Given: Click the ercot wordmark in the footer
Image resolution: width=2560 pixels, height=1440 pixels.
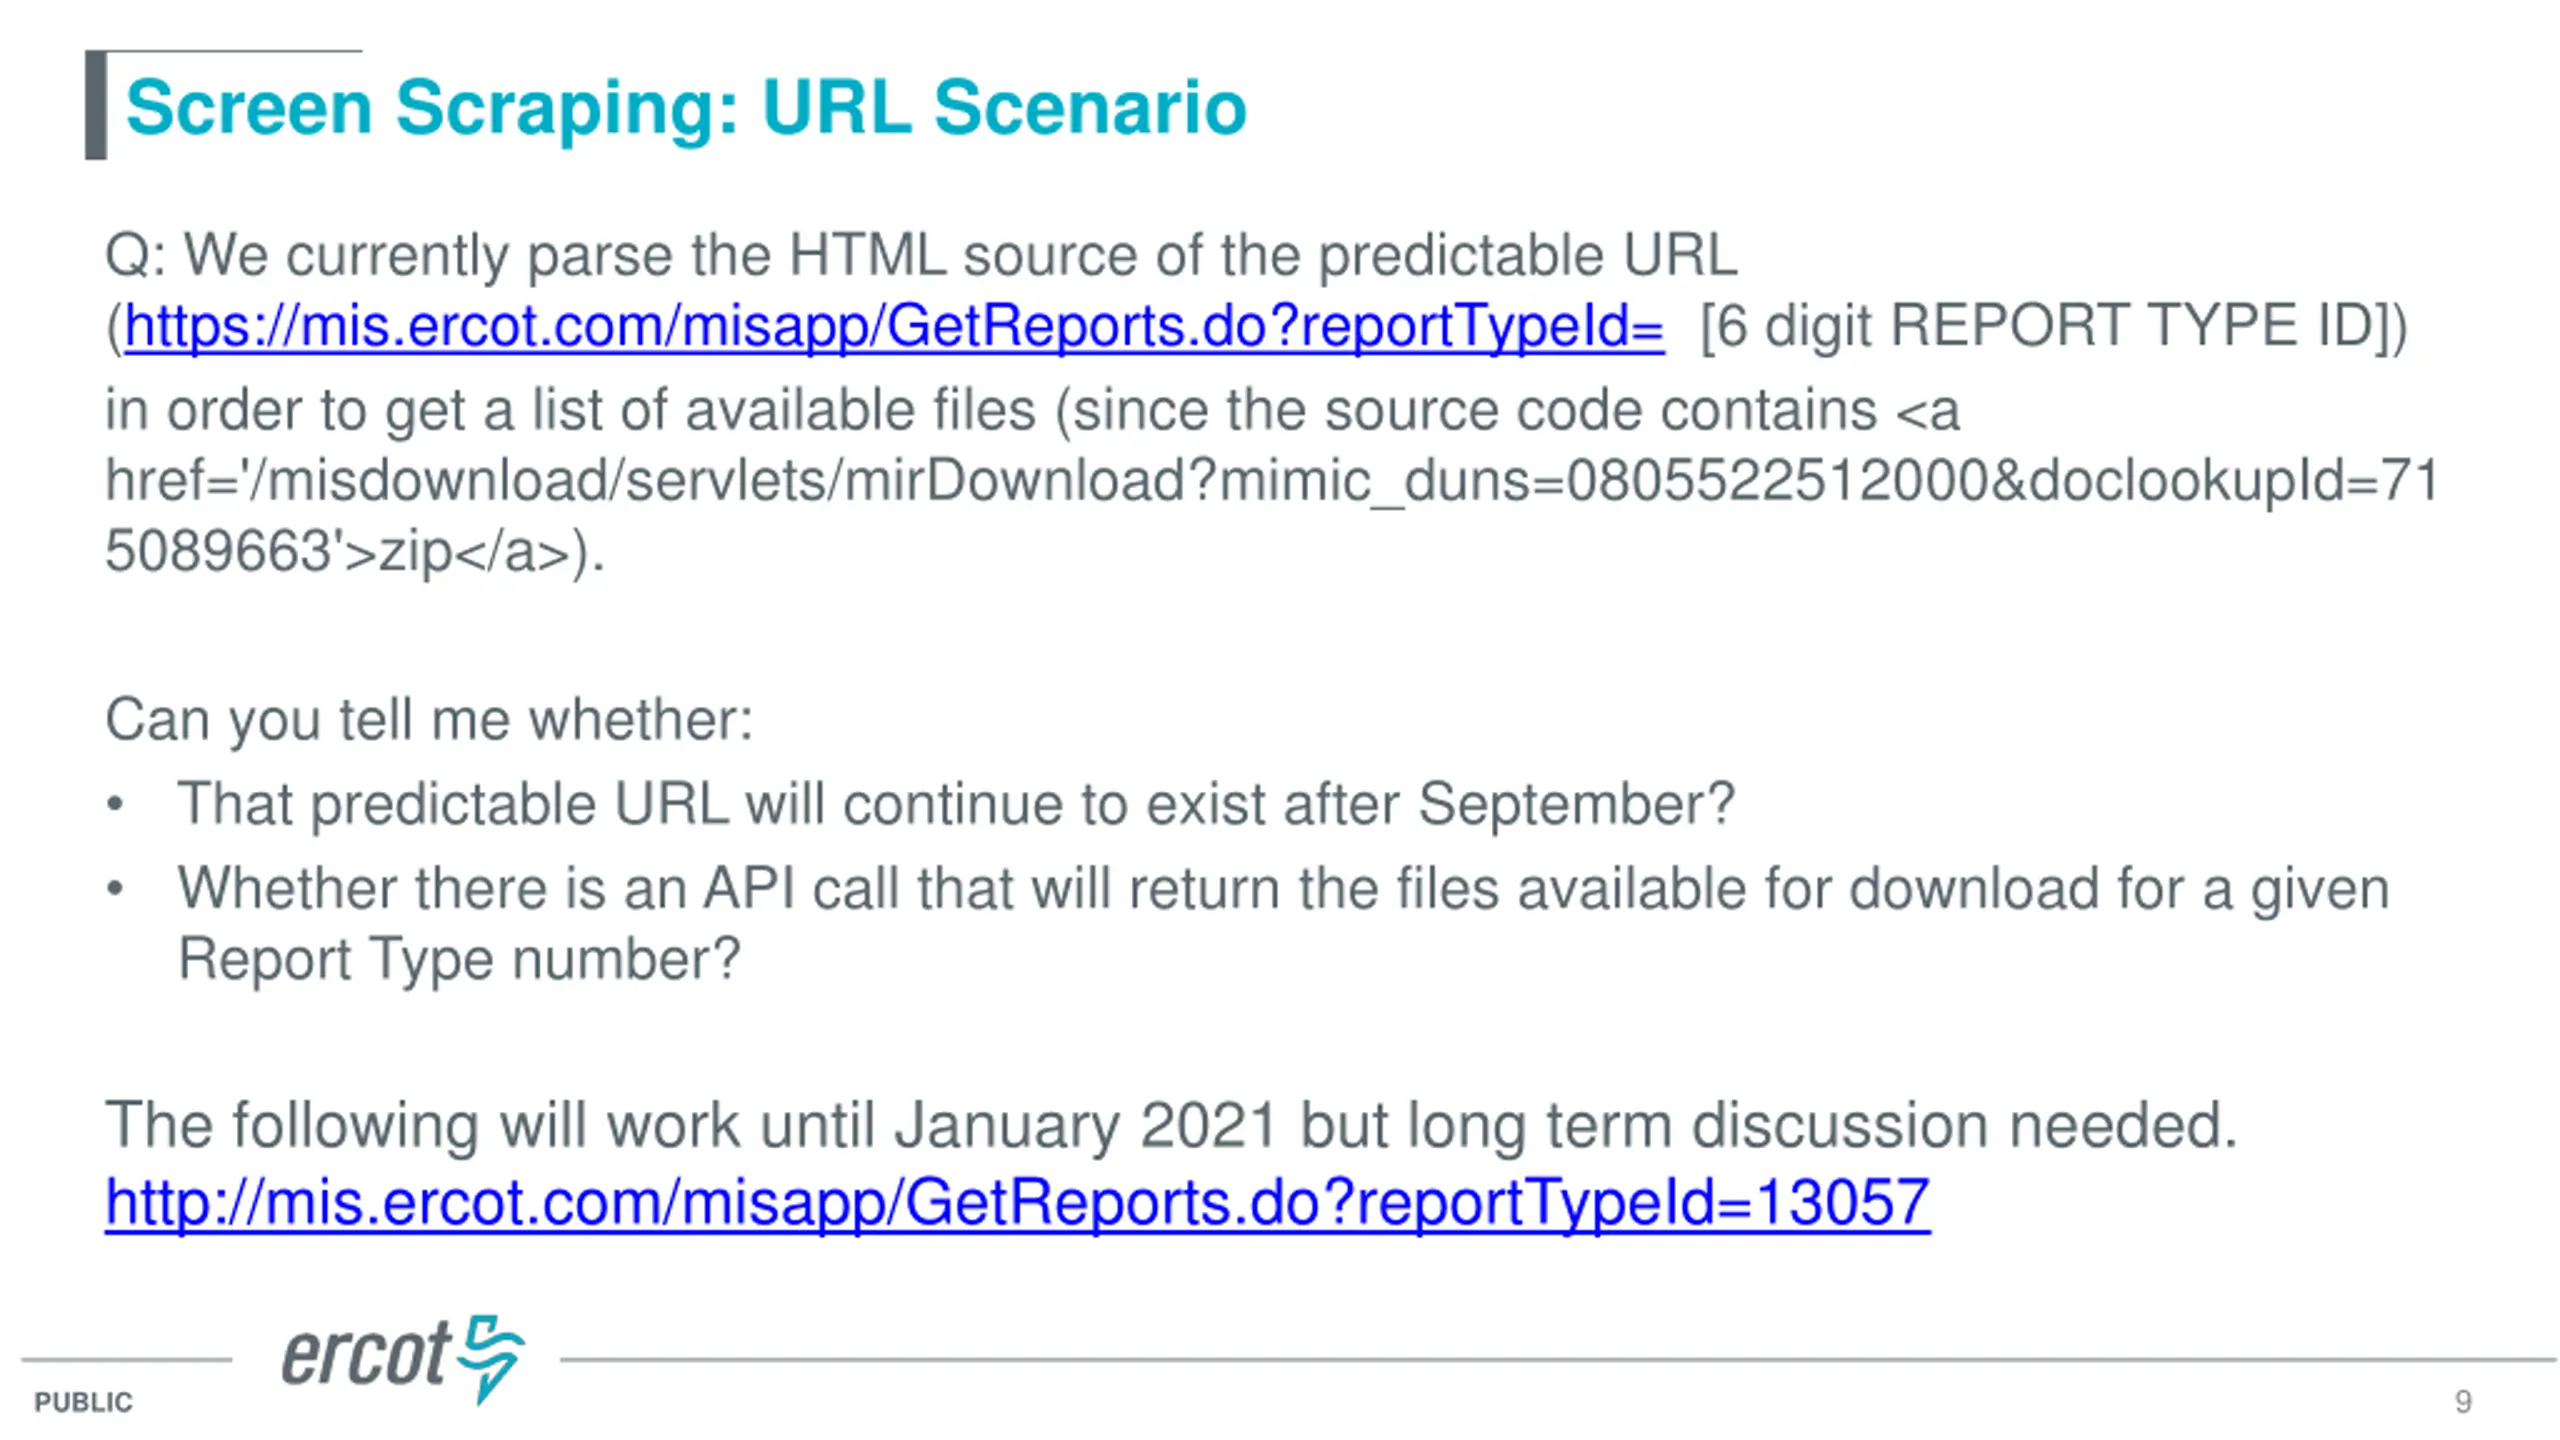Looking at the screenshot, I should [x=365, y=1357].
